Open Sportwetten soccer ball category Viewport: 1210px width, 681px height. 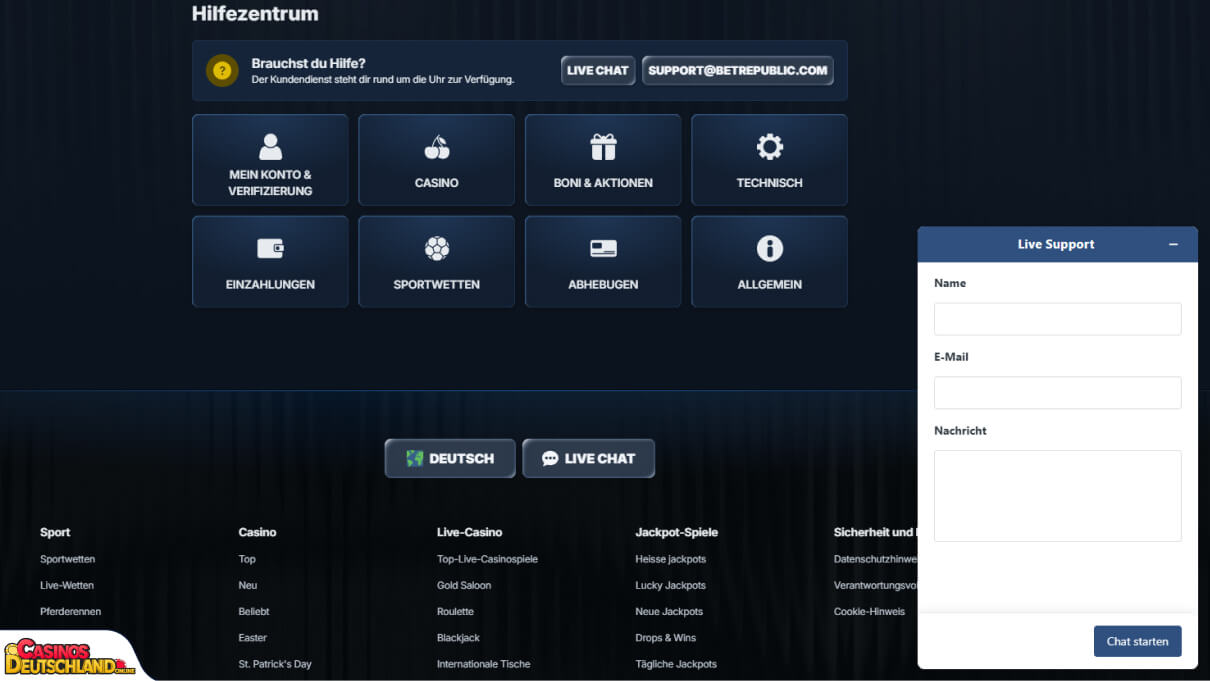pyautogui.click(x=437, y=262)
